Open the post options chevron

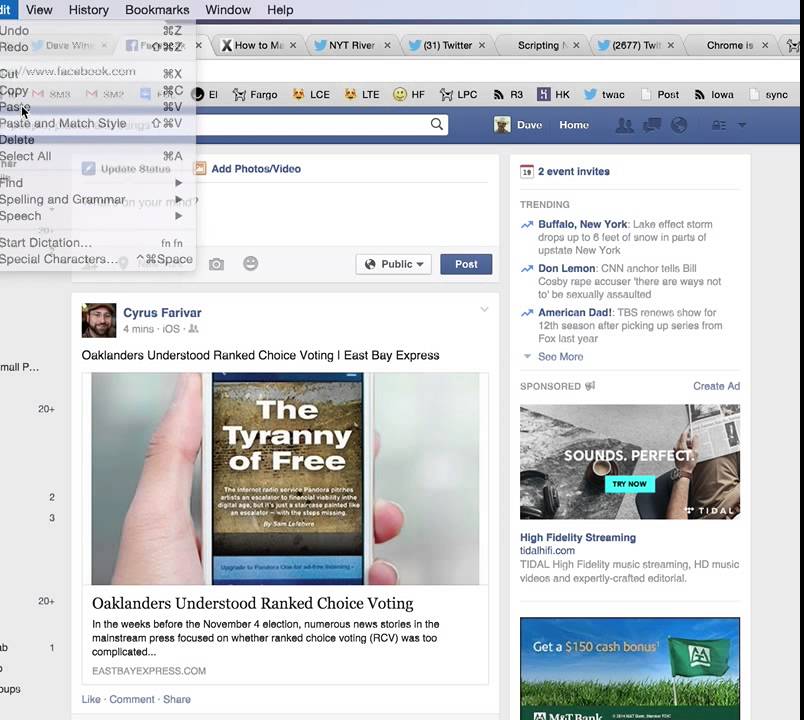(x=484, y=309)
